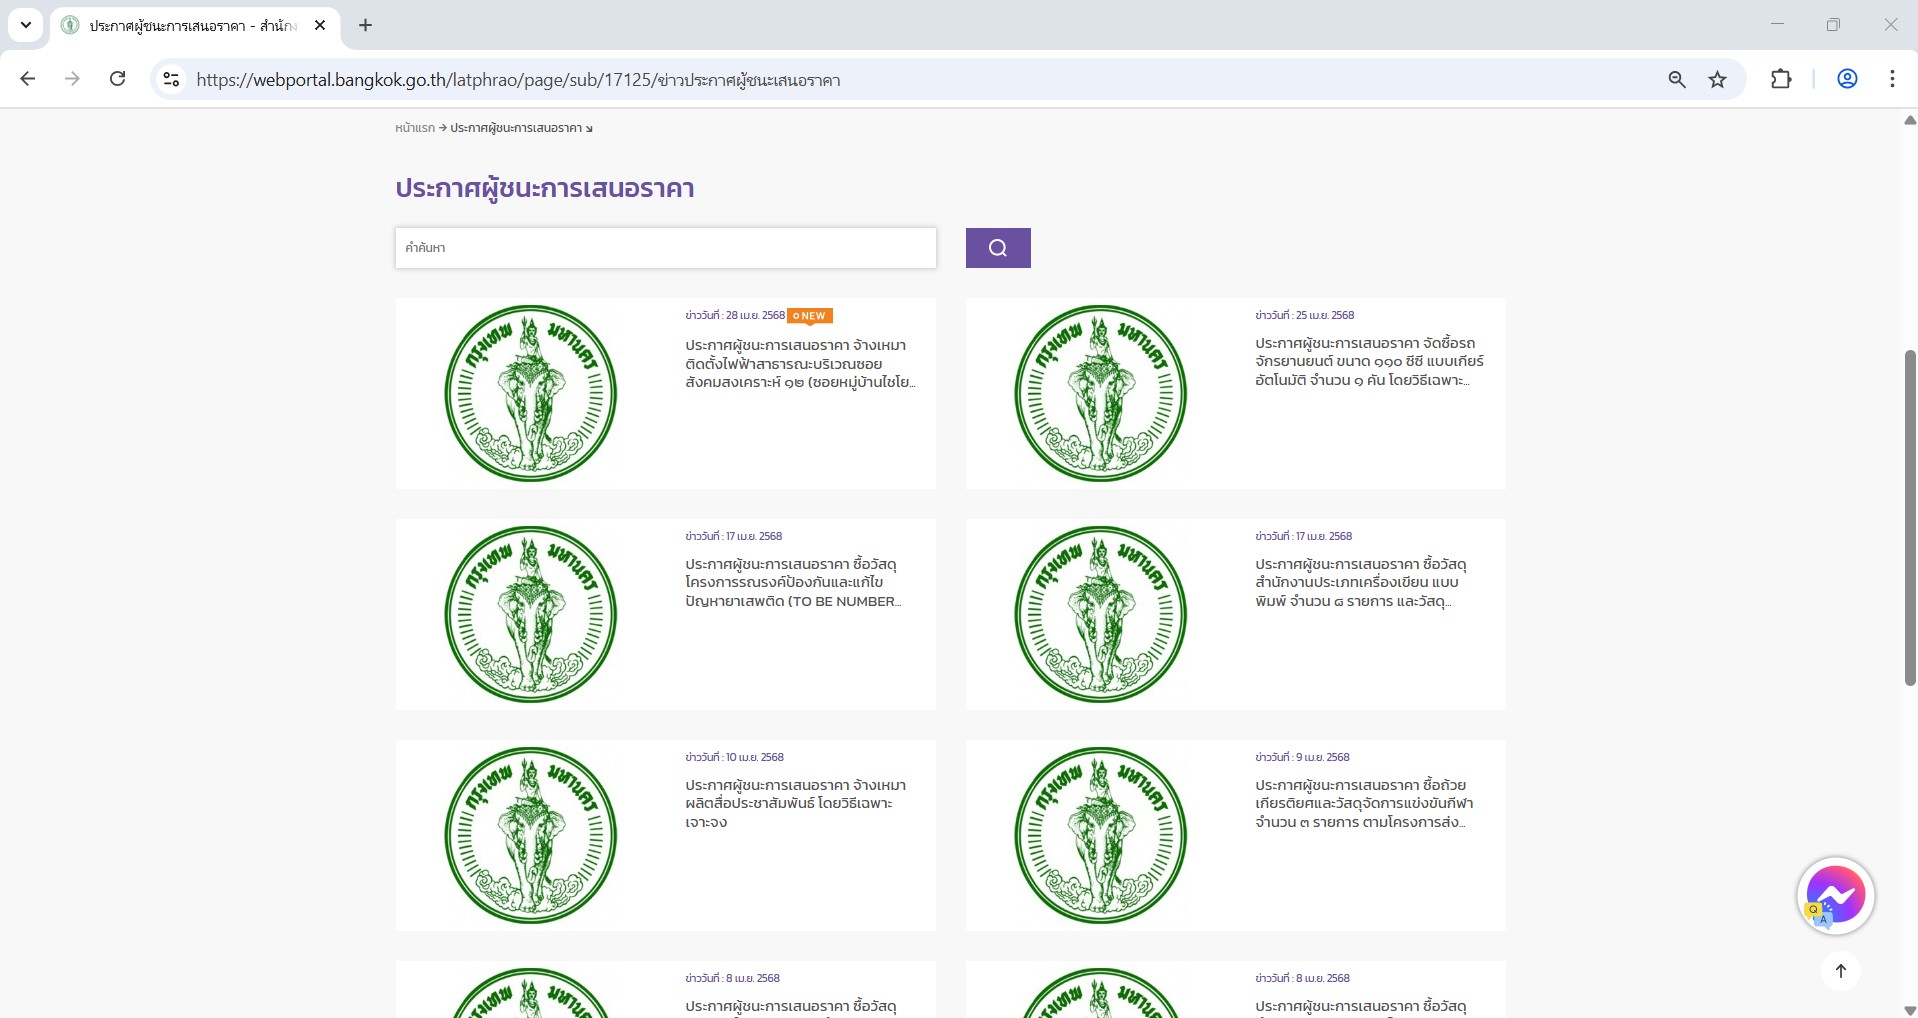The height and width of the screenshot is (1018, 1918).
Task: Open the Extensions puzzle icon
Action: 1781,79
